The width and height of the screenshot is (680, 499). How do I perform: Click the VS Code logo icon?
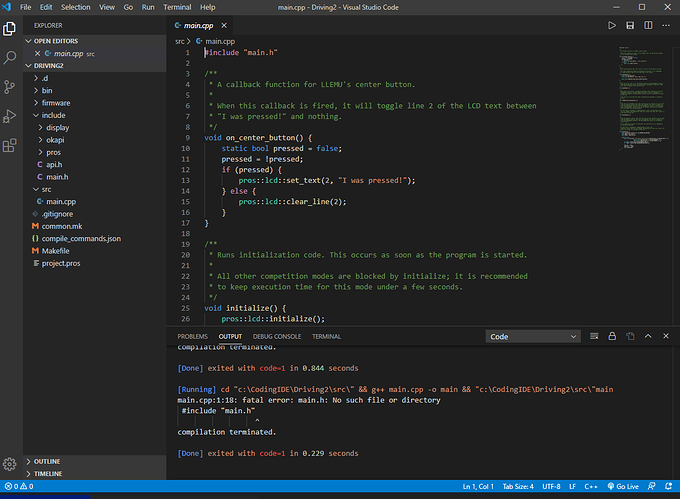pyautogui.click(x=7, y=7)
